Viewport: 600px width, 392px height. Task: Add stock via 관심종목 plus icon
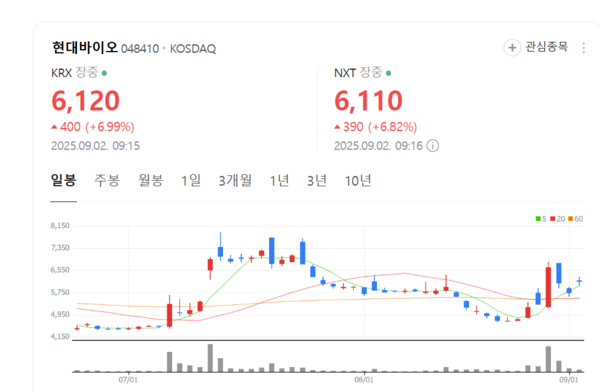(512, 48)
